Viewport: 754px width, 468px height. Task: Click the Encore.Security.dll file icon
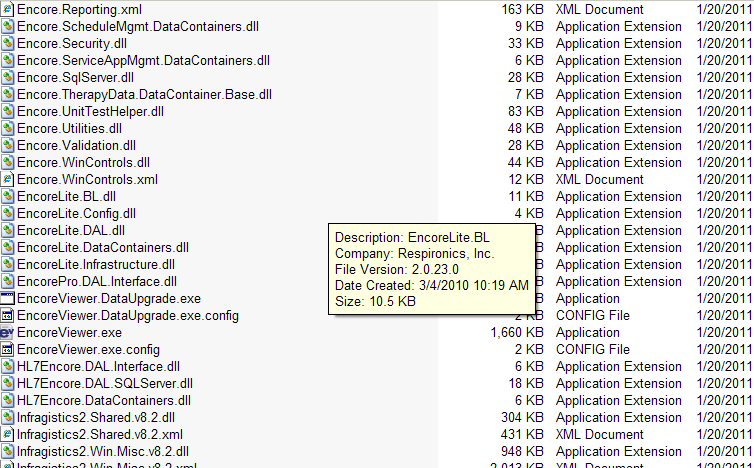7,43
